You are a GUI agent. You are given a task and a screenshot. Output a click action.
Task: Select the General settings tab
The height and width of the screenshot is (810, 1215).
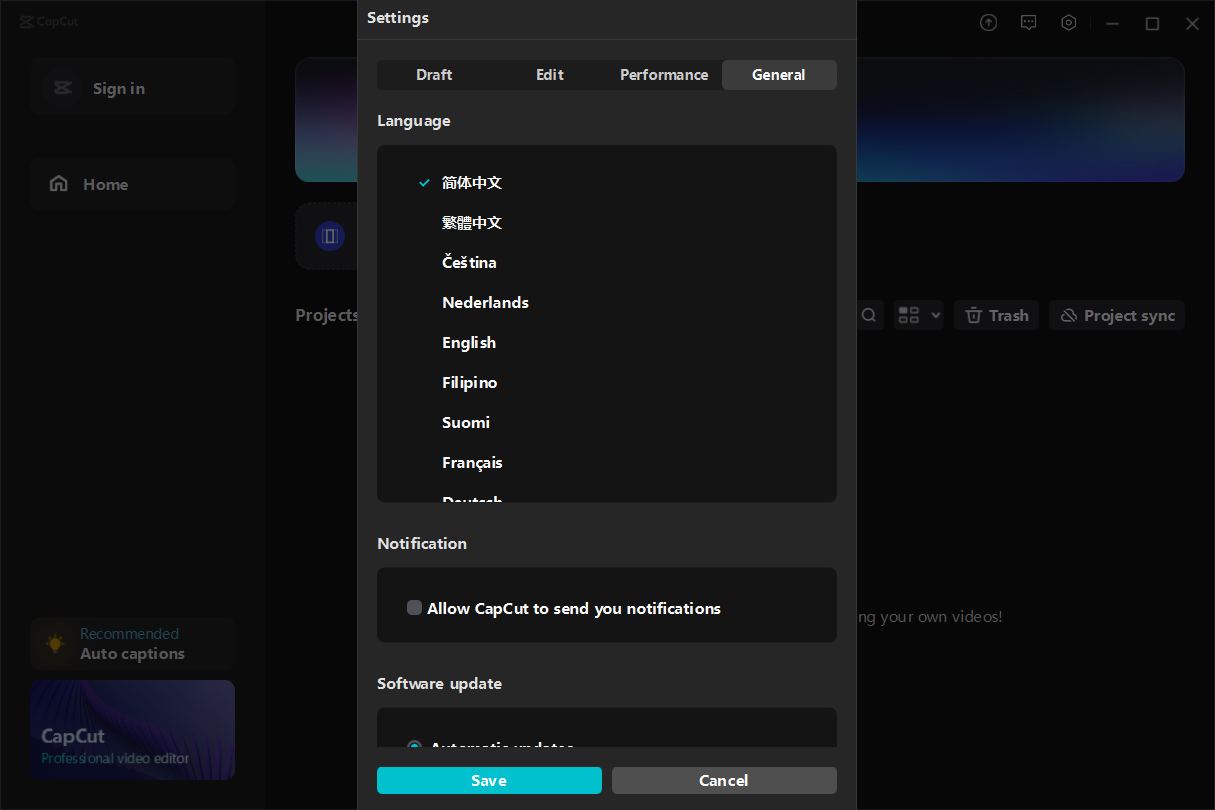779,75
